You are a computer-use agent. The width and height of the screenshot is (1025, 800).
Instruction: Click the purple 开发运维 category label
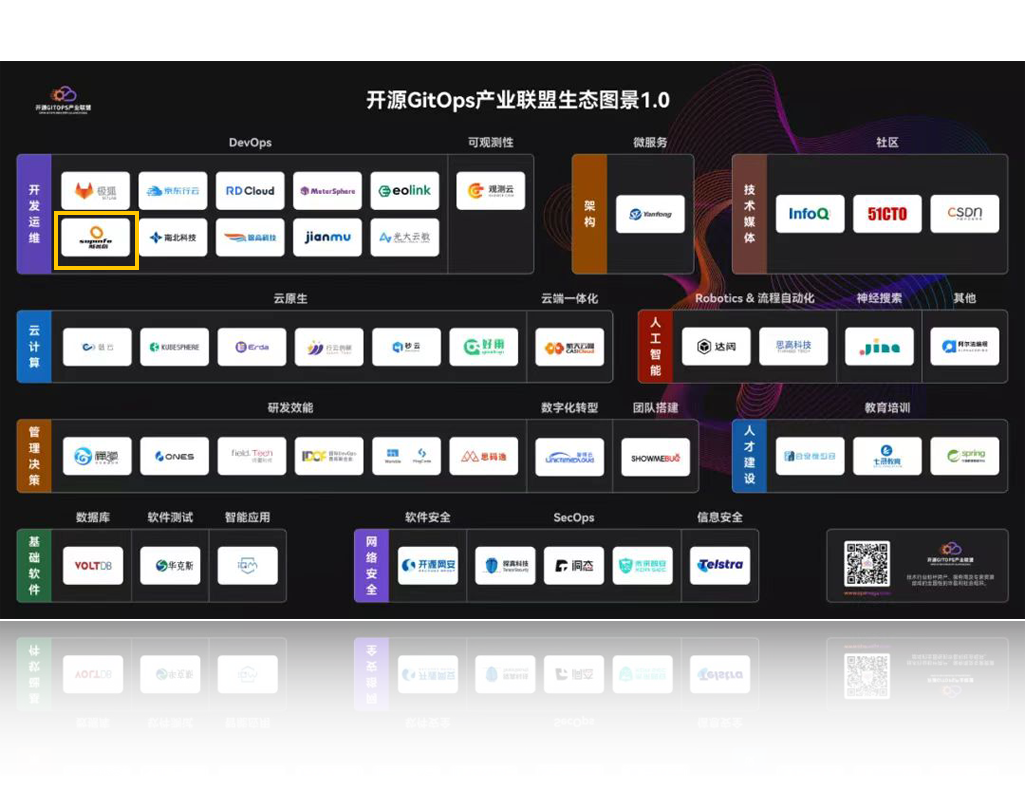tap(34, 214)
